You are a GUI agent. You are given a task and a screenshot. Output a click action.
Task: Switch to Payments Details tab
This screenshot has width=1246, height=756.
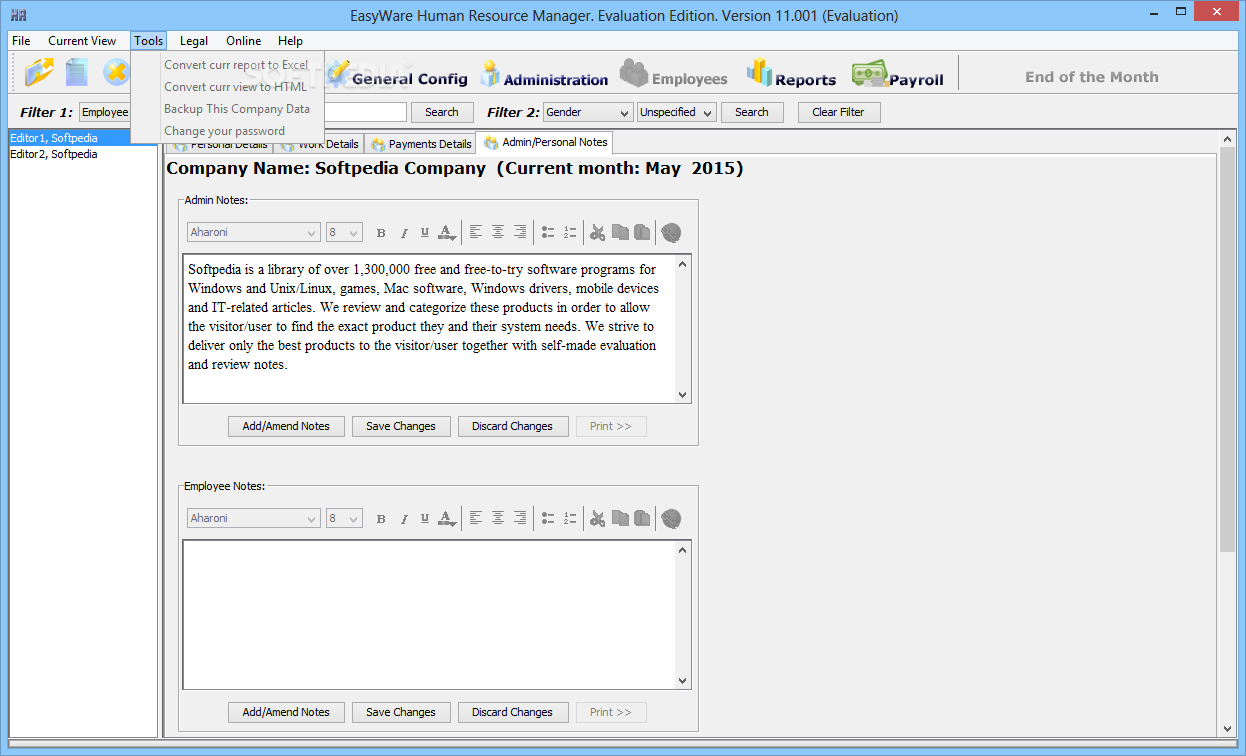421,144
